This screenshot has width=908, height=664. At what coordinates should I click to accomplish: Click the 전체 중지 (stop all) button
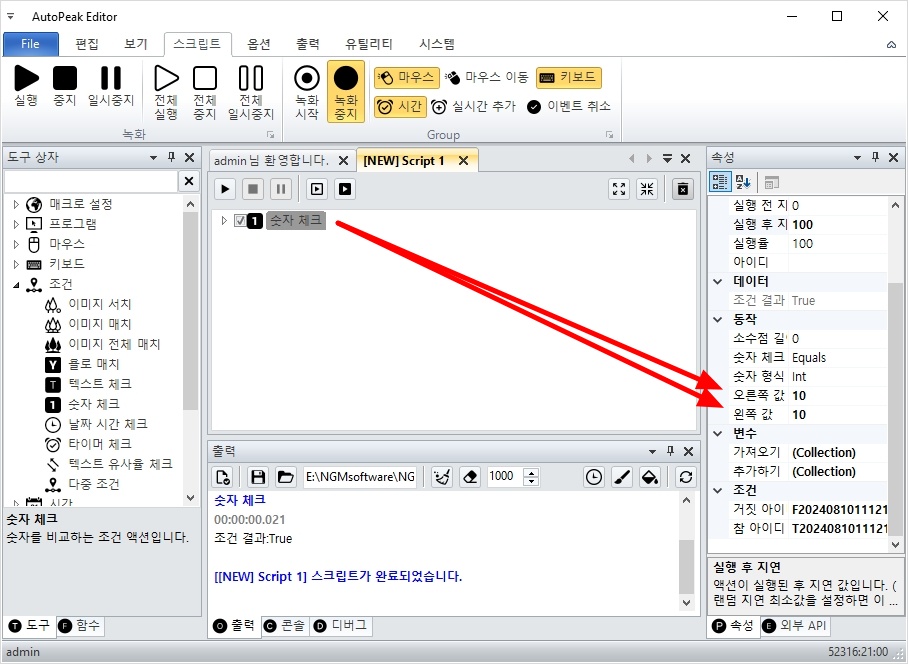(205, 92)
